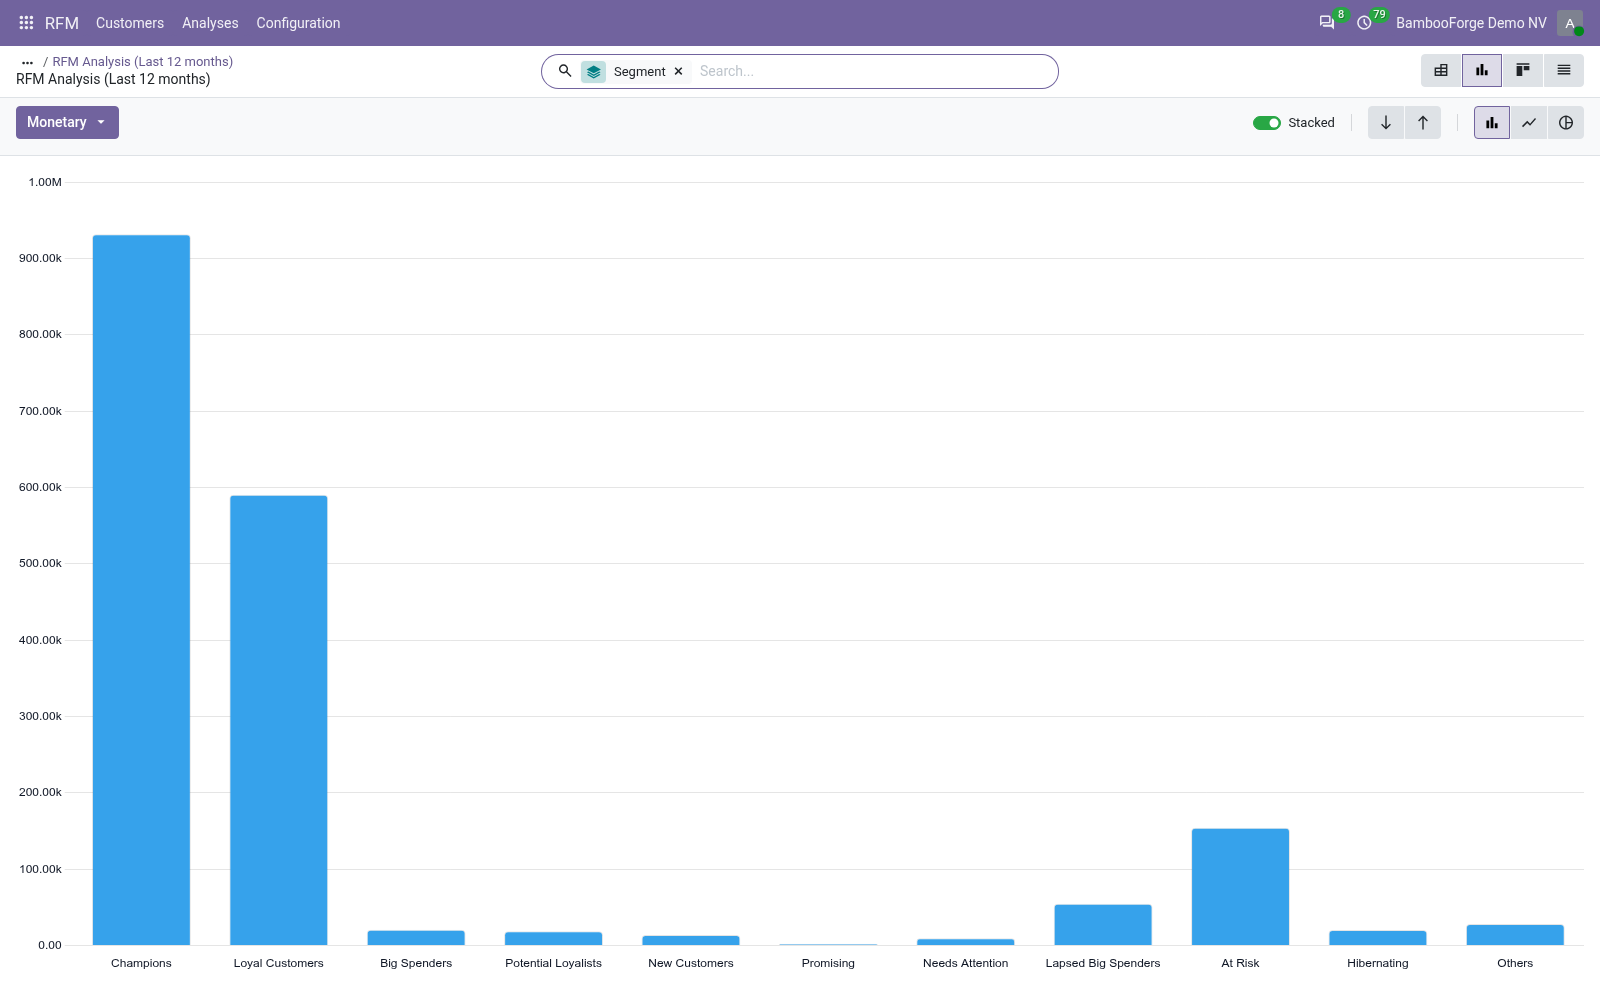Click the New Customers axis label
Image resolution: width=1600 pixels, height=1000 pixels.
691,963
